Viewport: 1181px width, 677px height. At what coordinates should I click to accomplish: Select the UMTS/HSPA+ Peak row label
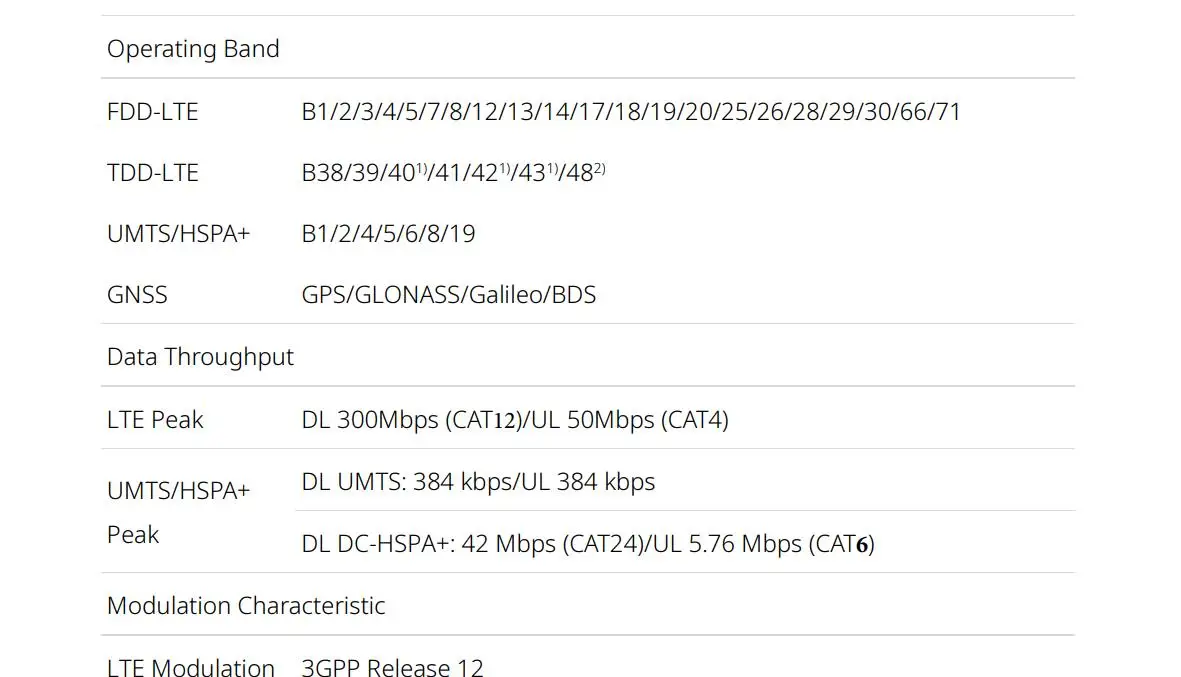(x=178, y=512)
